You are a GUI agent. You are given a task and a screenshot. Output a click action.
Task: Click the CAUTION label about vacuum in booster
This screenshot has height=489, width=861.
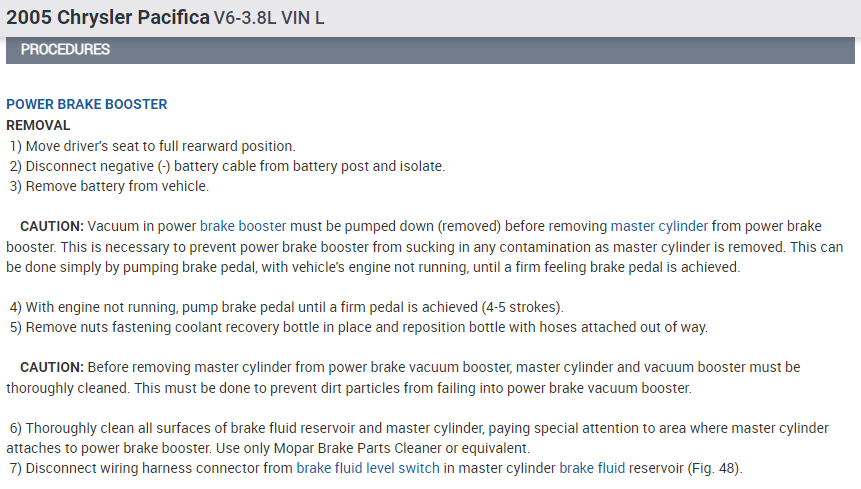[52, 226]
